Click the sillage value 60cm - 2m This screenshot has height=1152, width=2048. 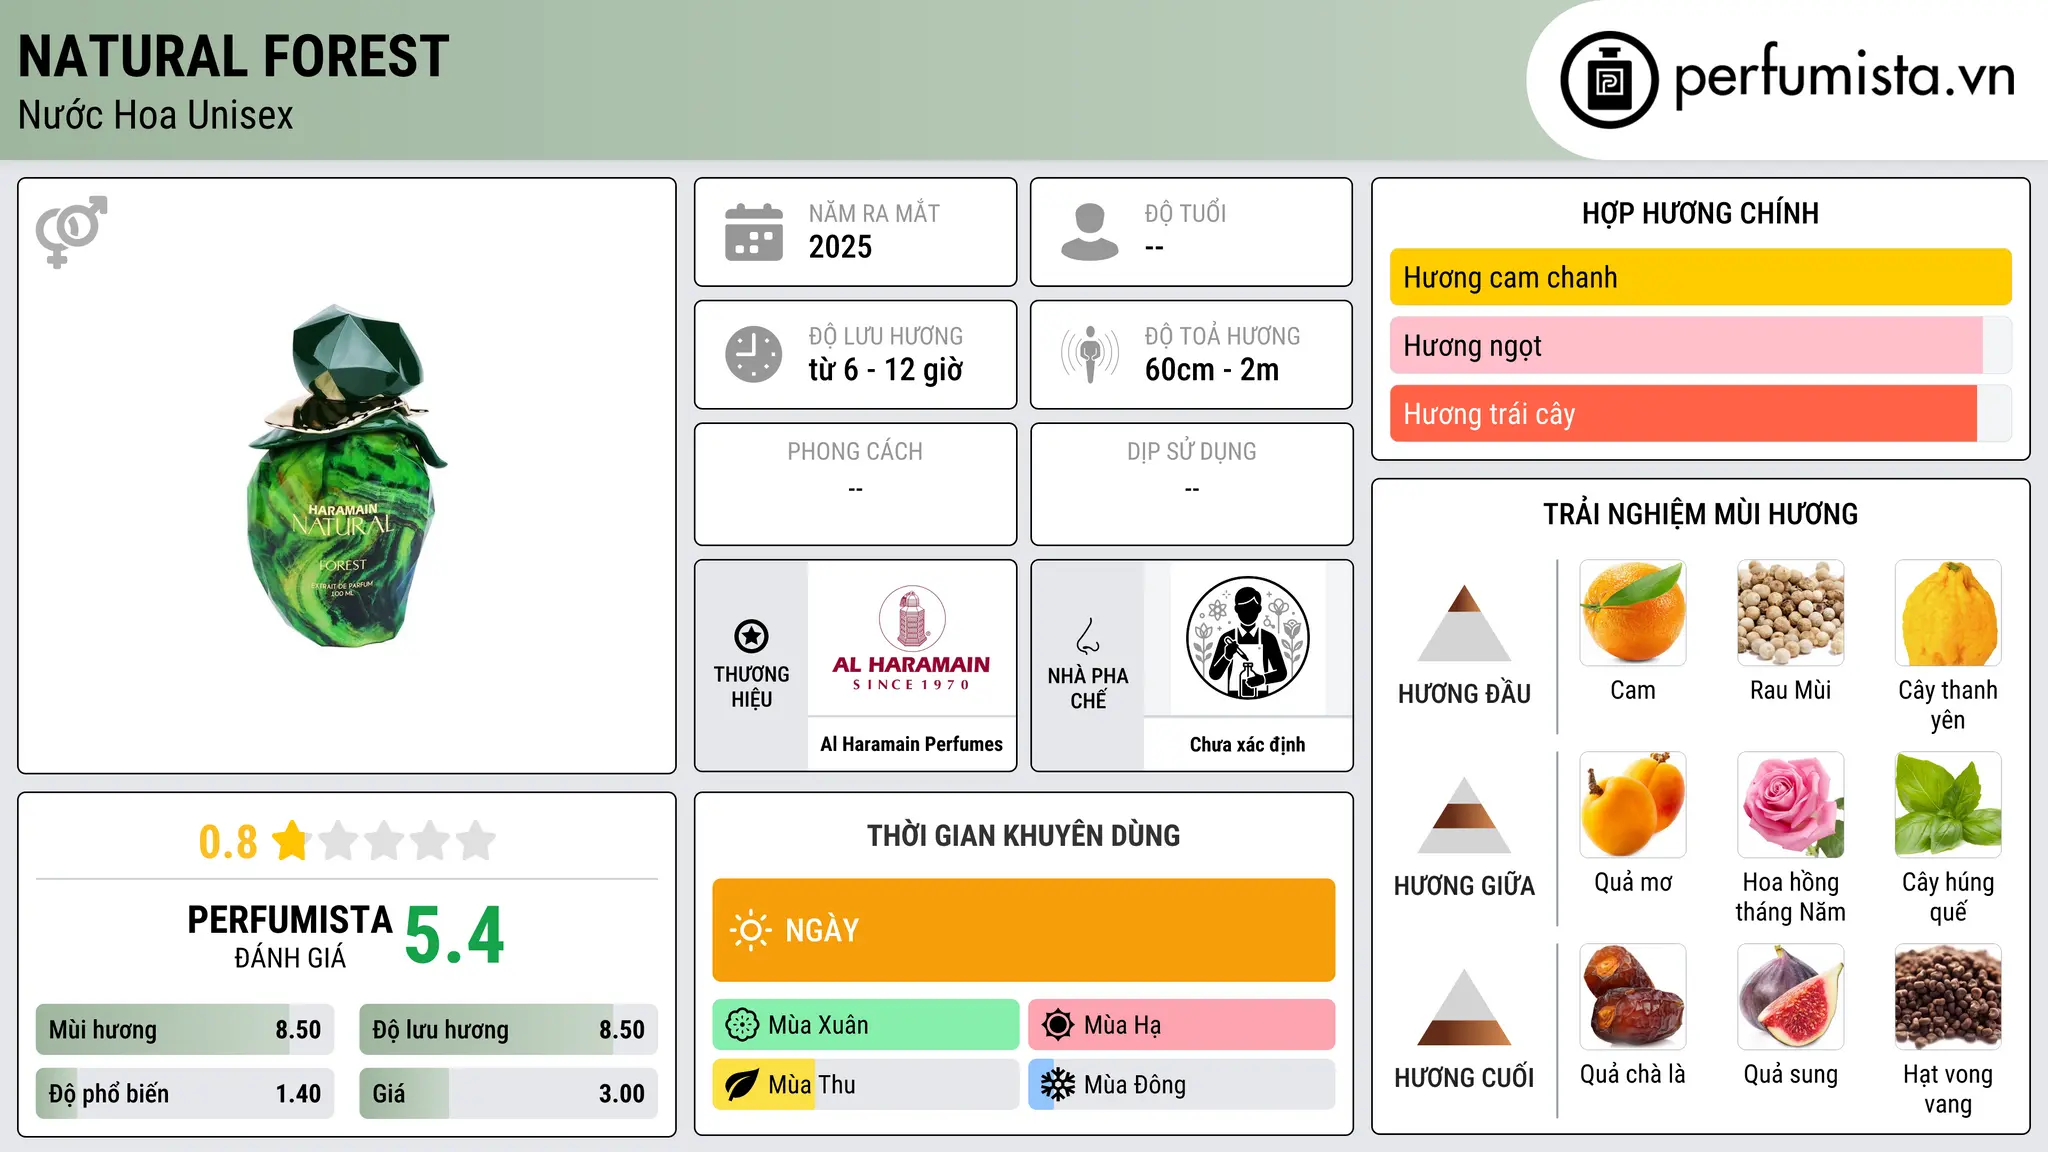pyautogui.click(x=1212, y=370)
